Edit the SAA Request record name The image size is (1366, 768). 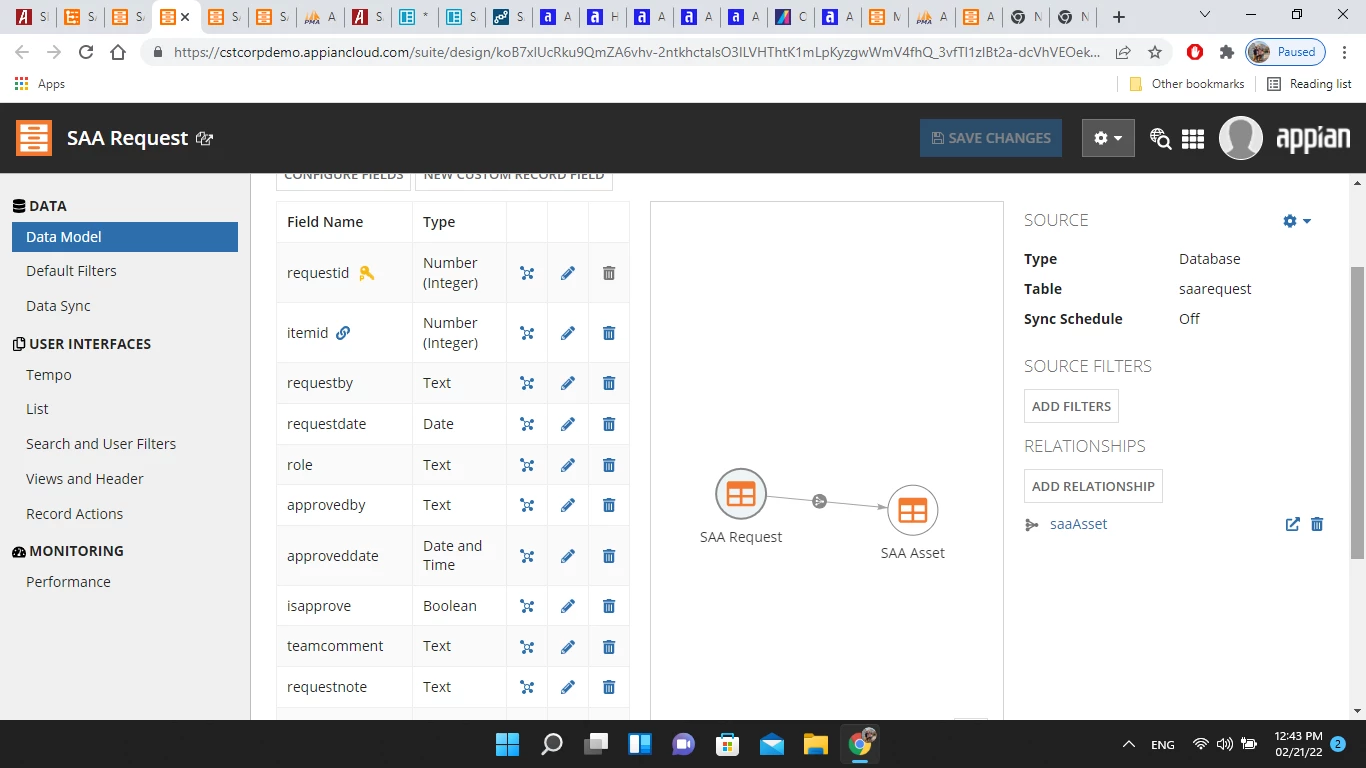pos(205,139)
